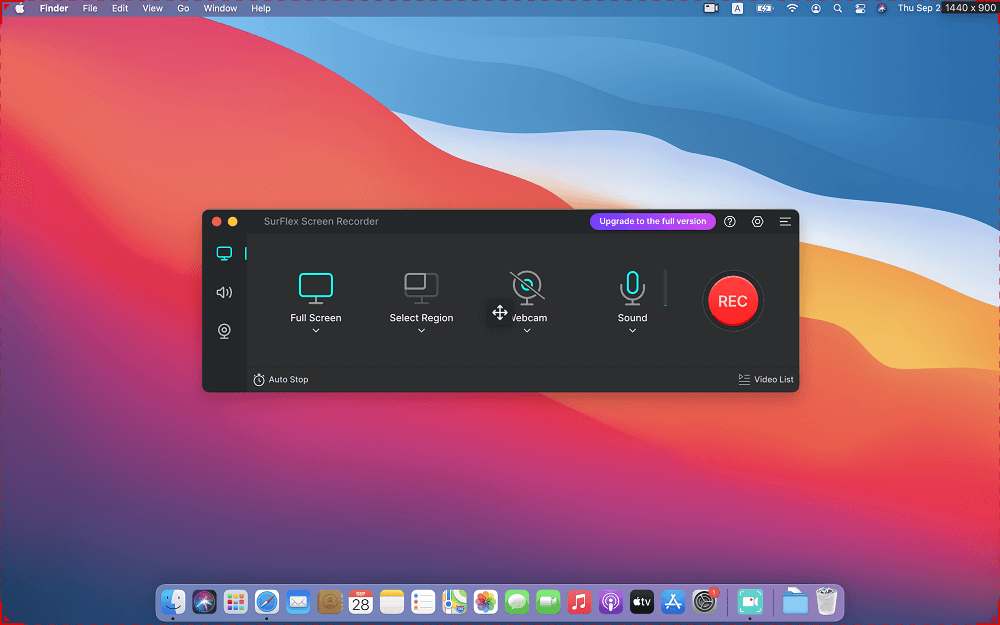Expand the Select Region options chevron
Viewport: 1000px width, 625px height.
[421, 330]
